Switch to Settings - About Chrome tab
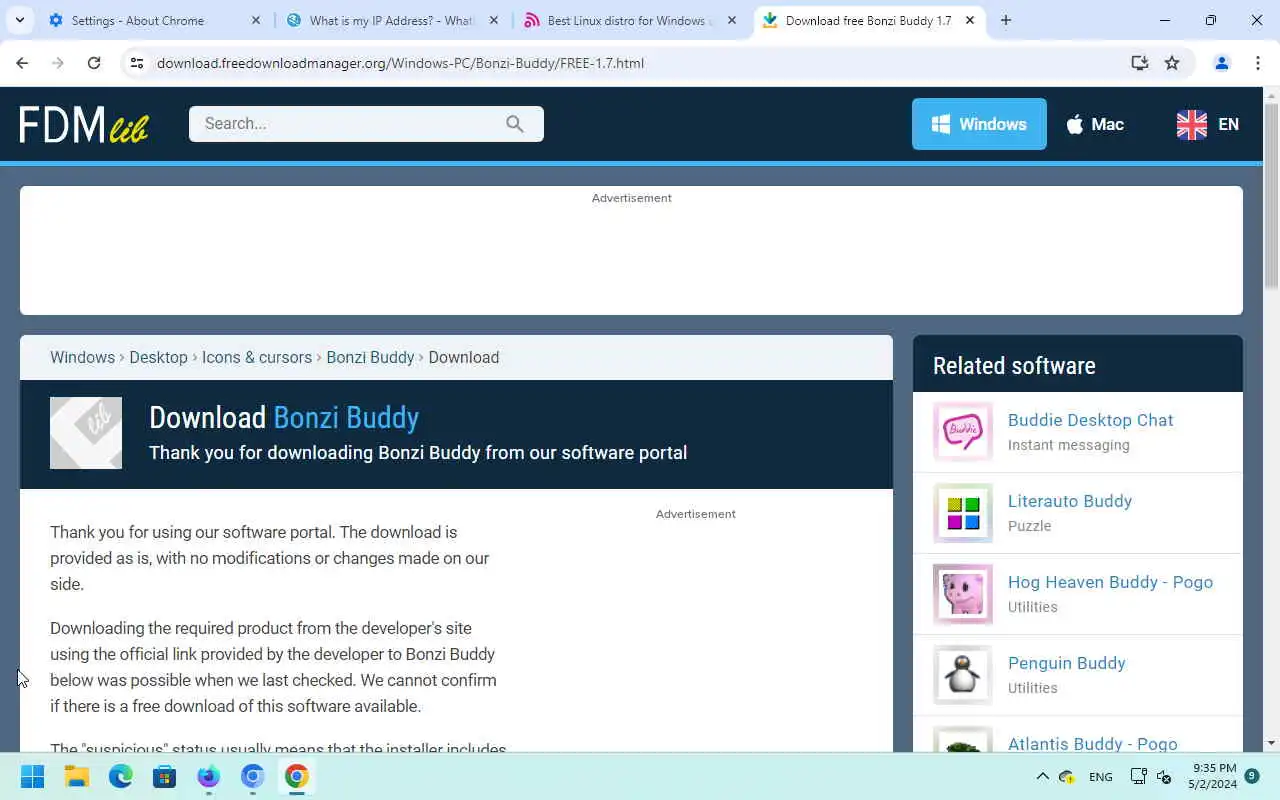This screenshot has width=1280, height=800. (x=155, y=20)
